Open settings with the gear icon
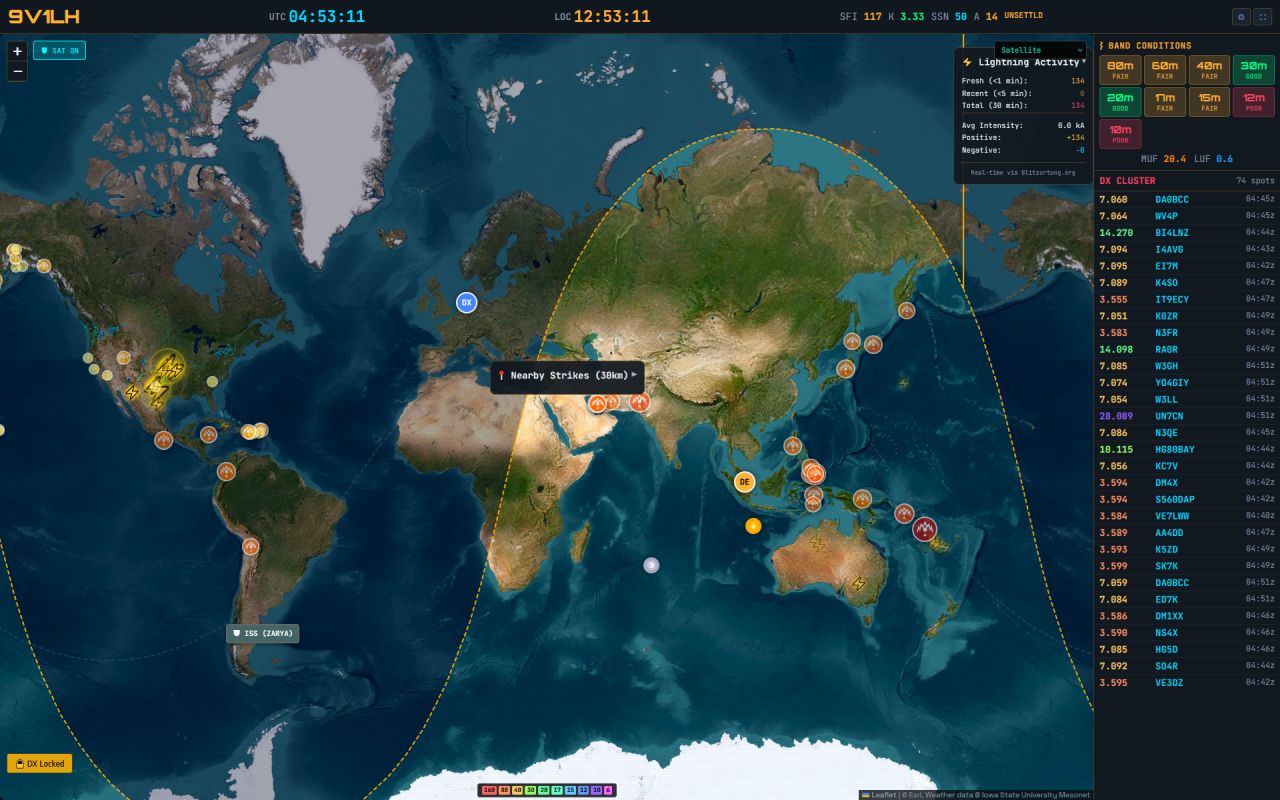 click(x=1242, y=16)
